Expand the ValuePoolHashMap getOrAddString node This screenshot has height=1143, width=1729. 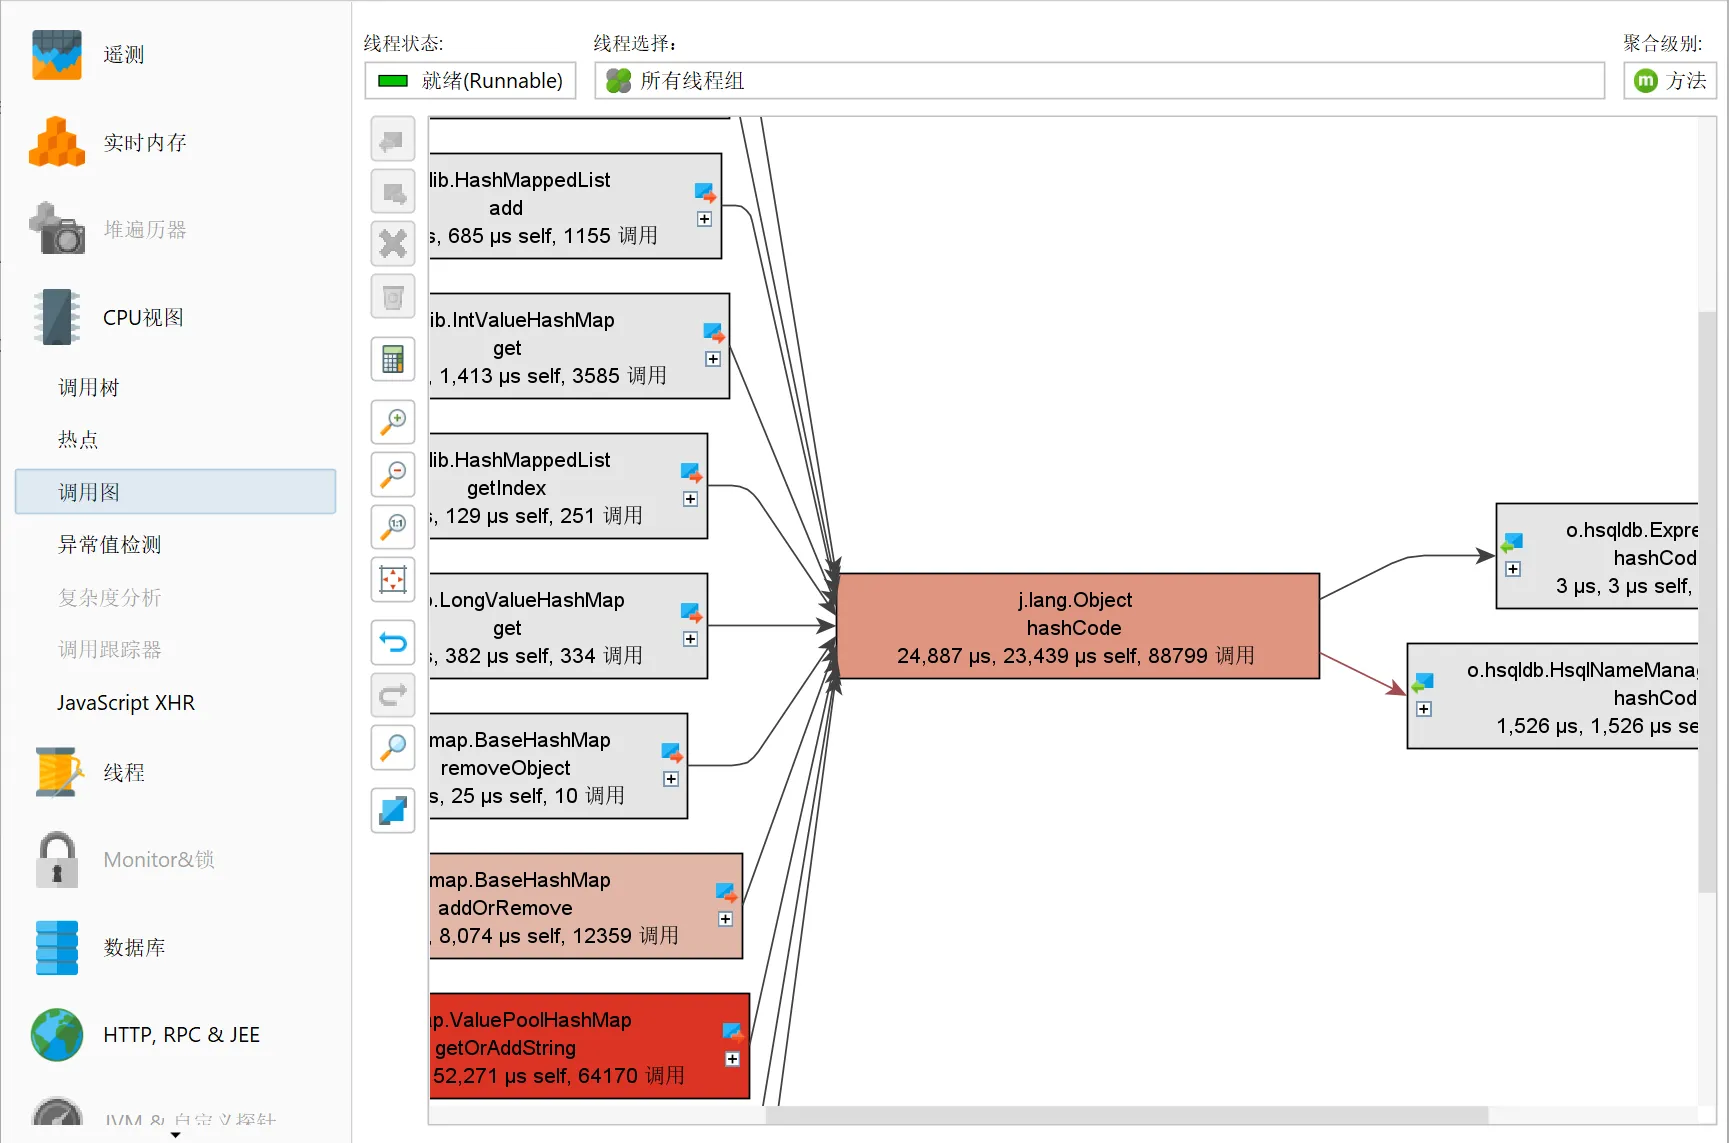coord(732,1058)
